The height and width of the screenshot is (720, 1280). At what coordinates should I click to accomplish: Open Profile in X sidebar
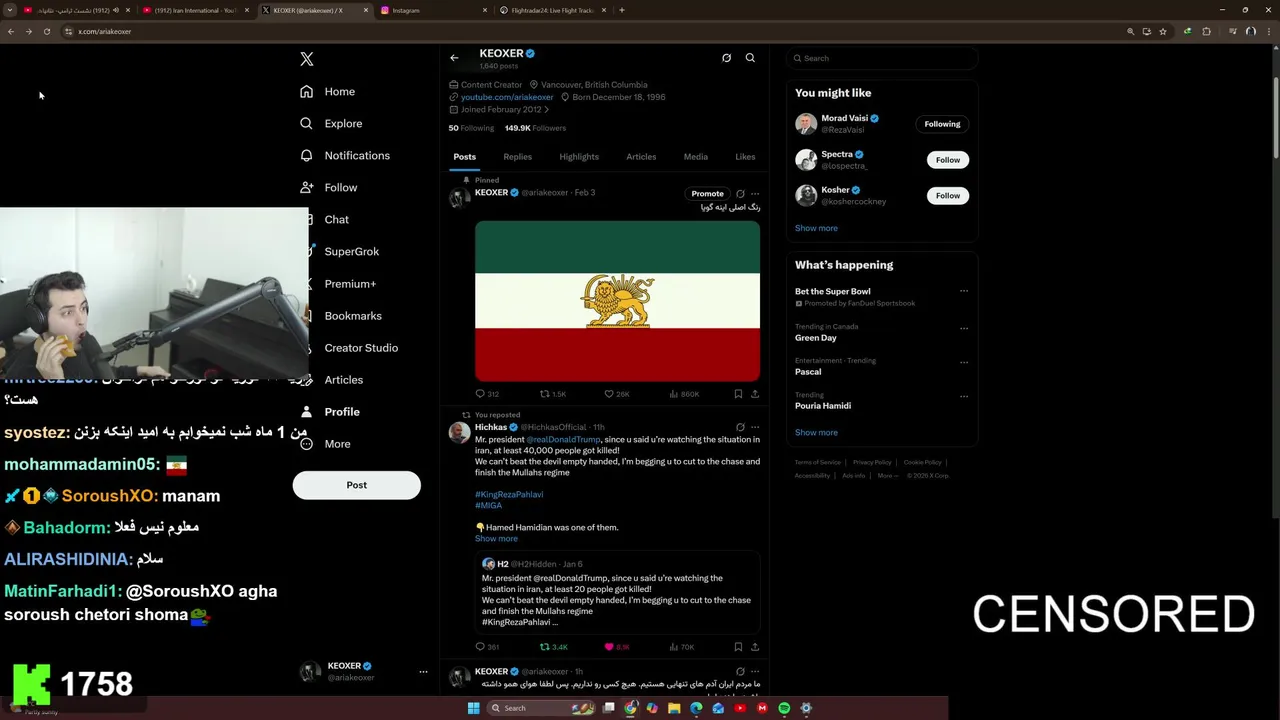click(x=330, y=412)
